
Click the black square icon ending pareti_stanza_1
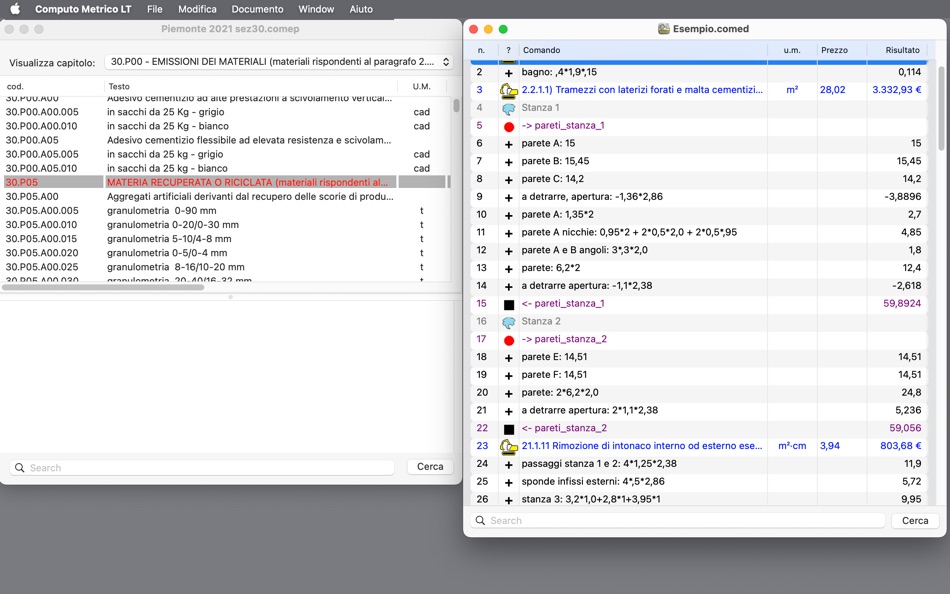click(509, 303)
